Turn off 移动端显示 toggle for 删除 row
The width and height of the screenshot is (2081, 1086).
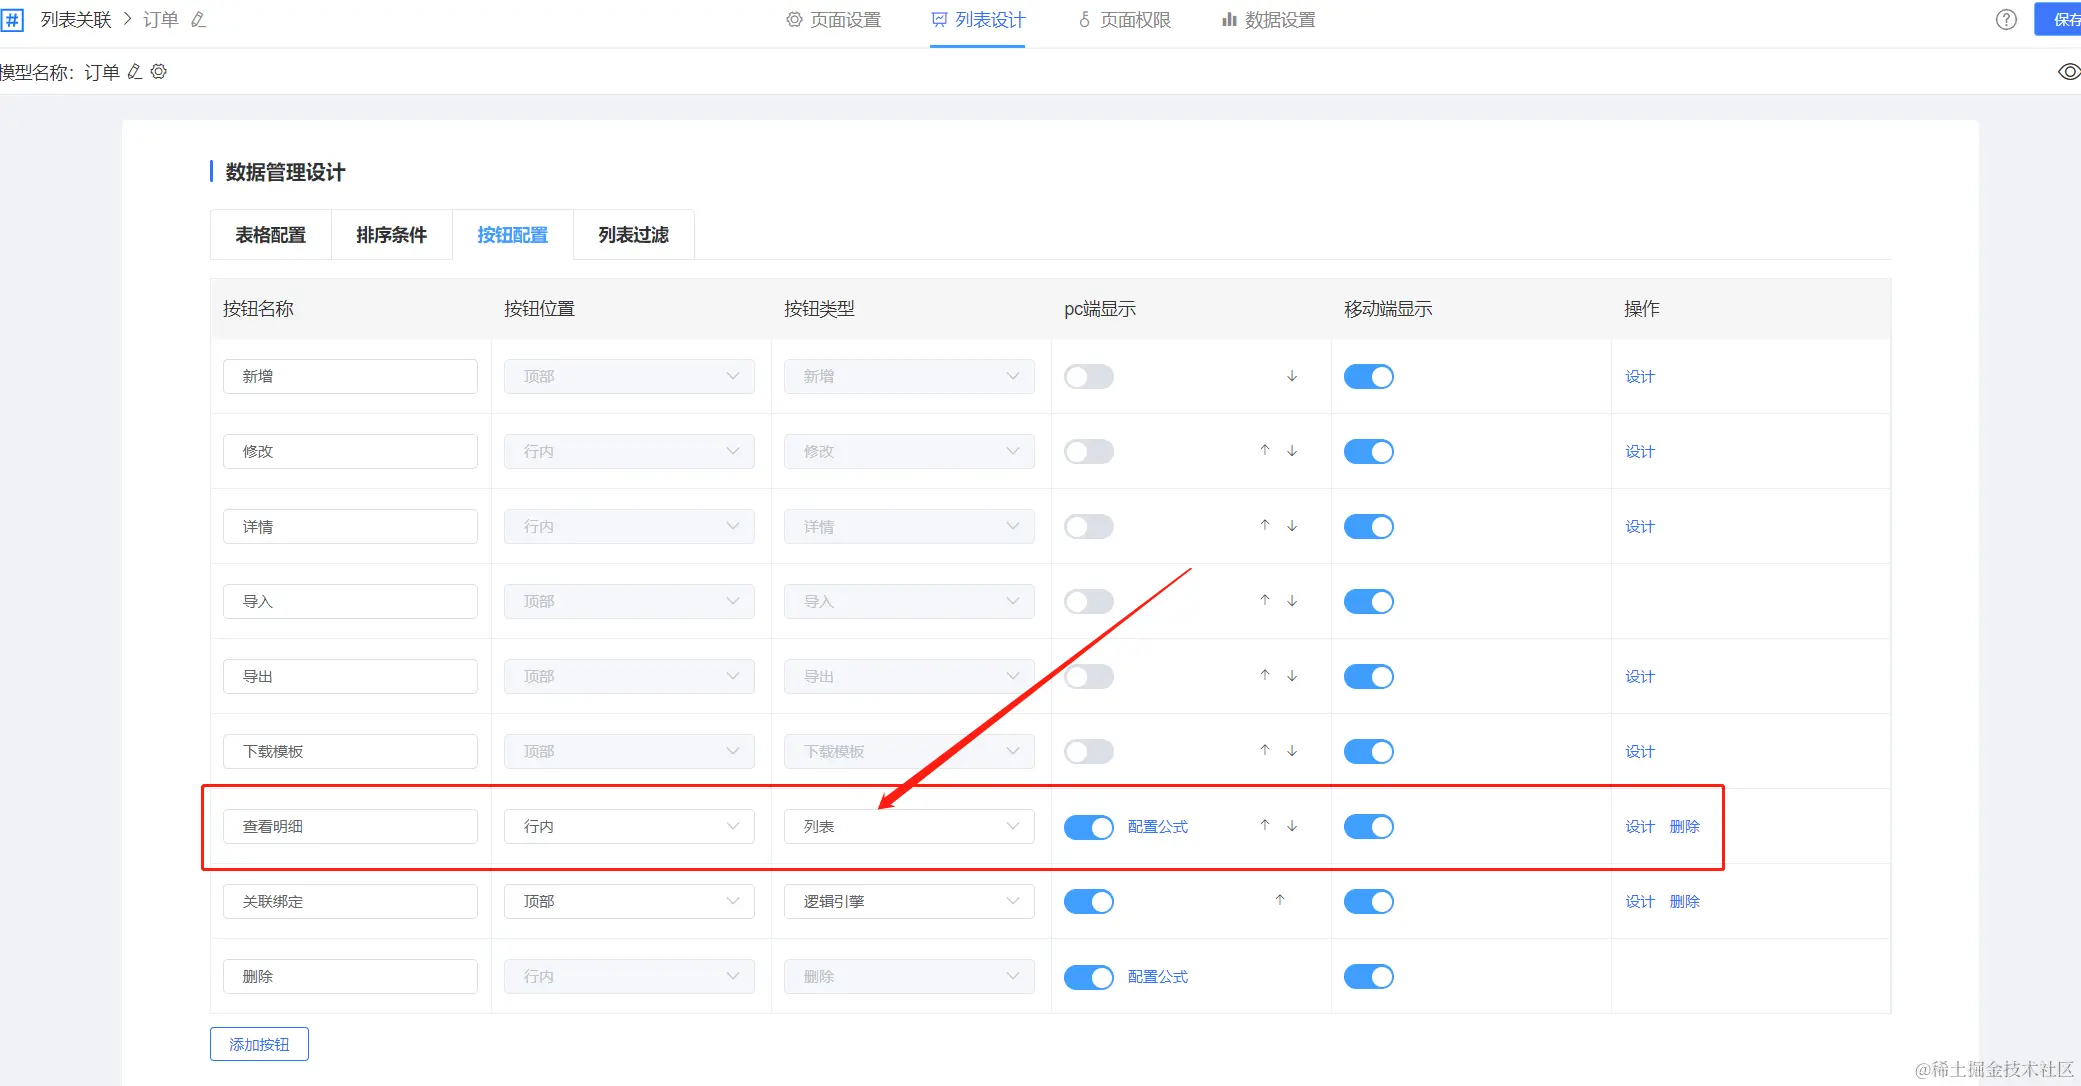tap(1368, 977)
